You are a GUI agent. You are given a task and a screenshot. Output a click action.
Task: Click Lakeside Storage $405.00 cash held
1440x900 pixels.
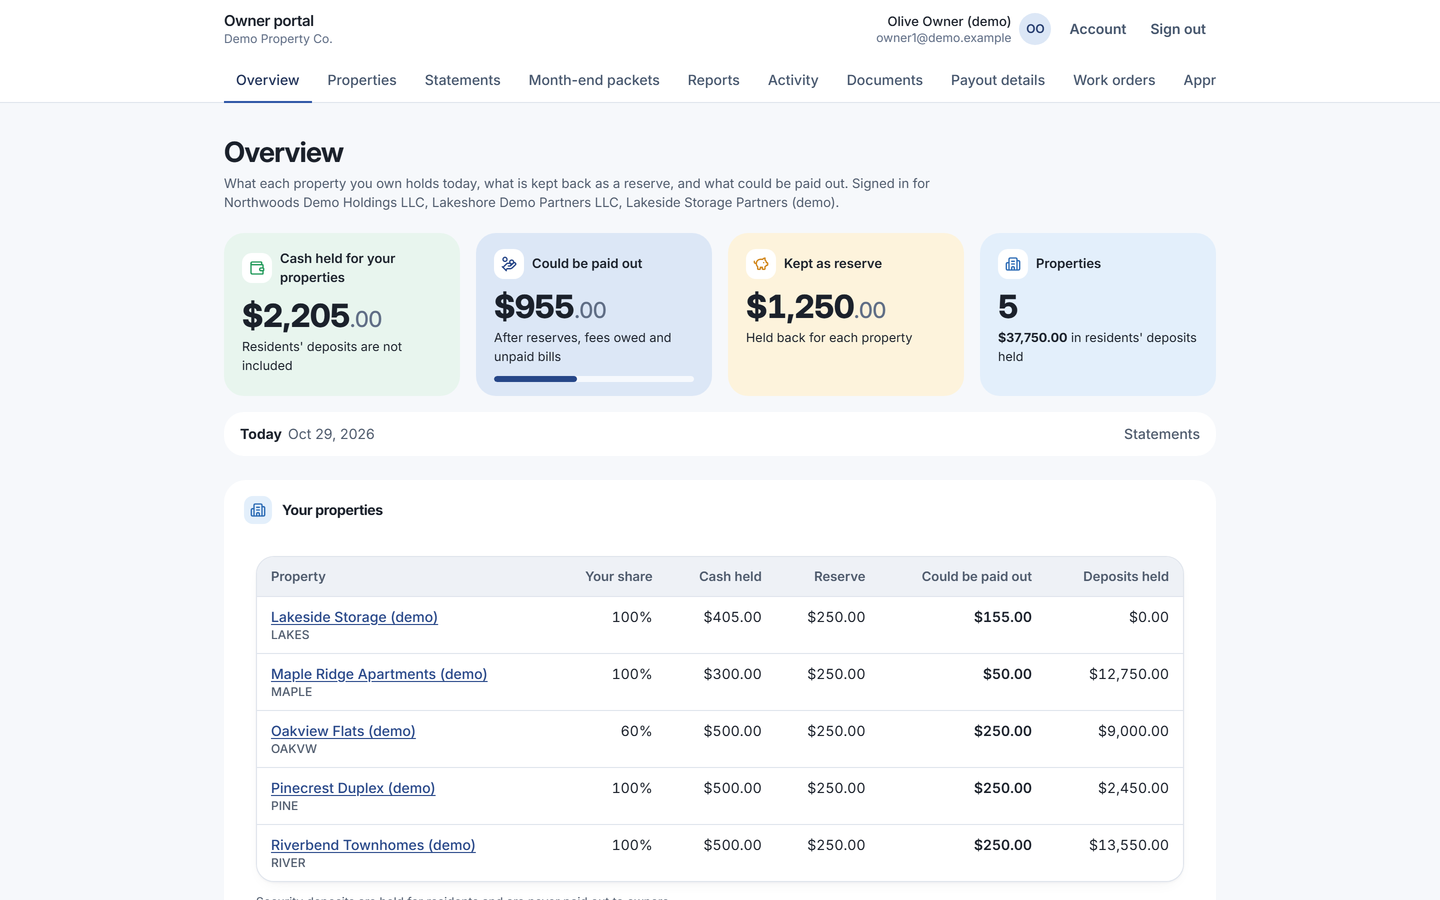pyautogui.click(x=732, y=617)
